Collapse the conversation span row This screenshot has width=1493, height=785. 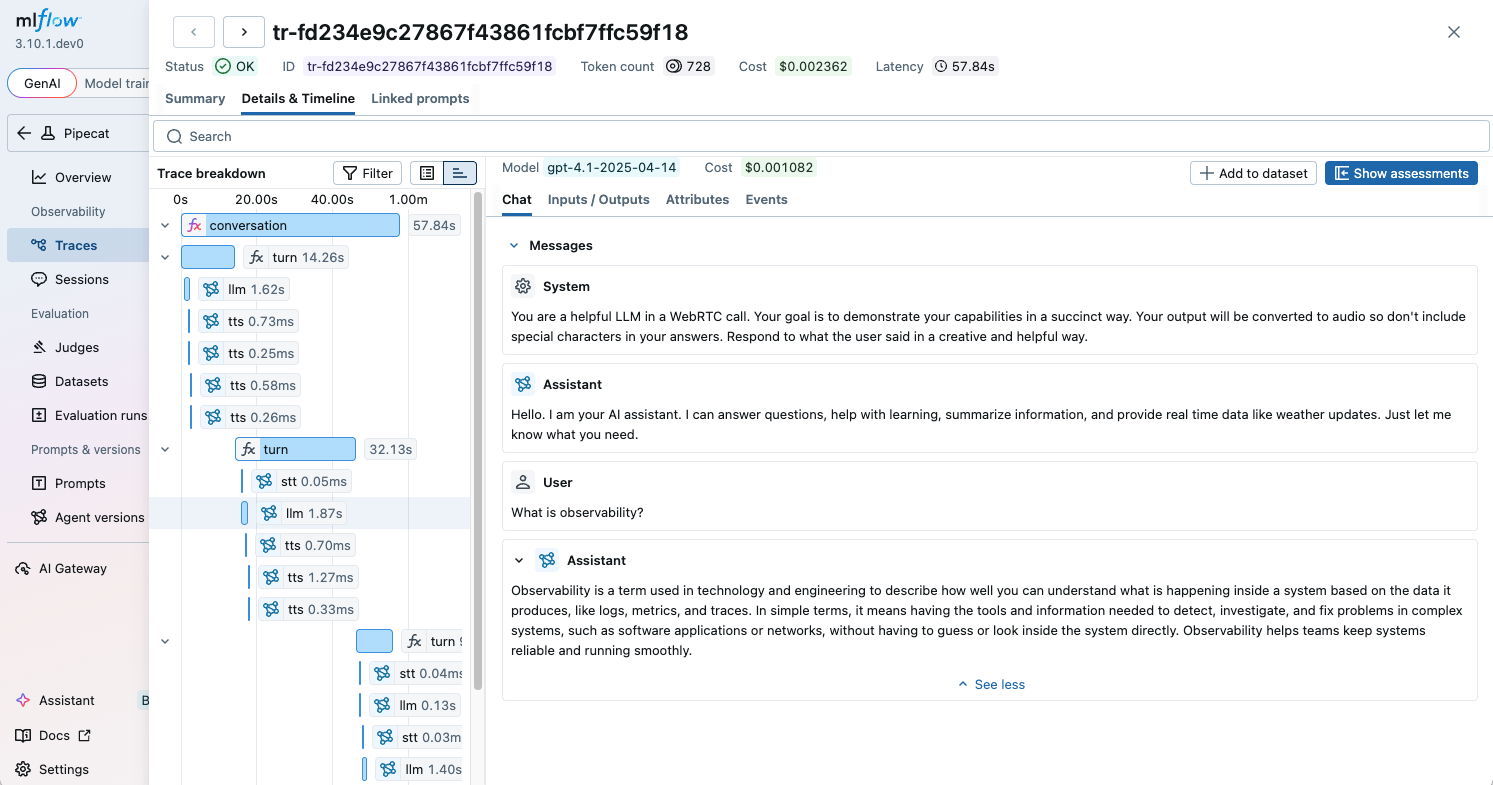point(165,225)
